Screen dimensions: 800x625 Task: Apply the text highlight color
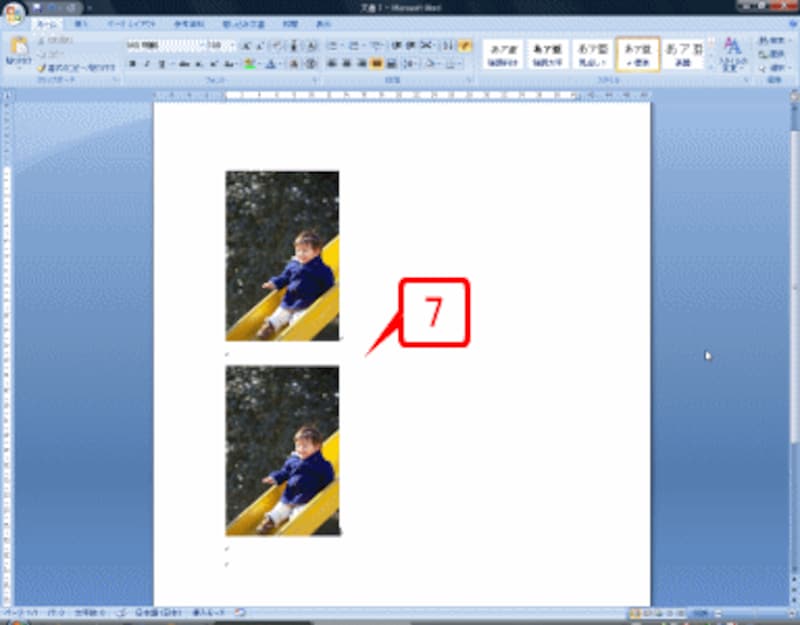point(249,64)
